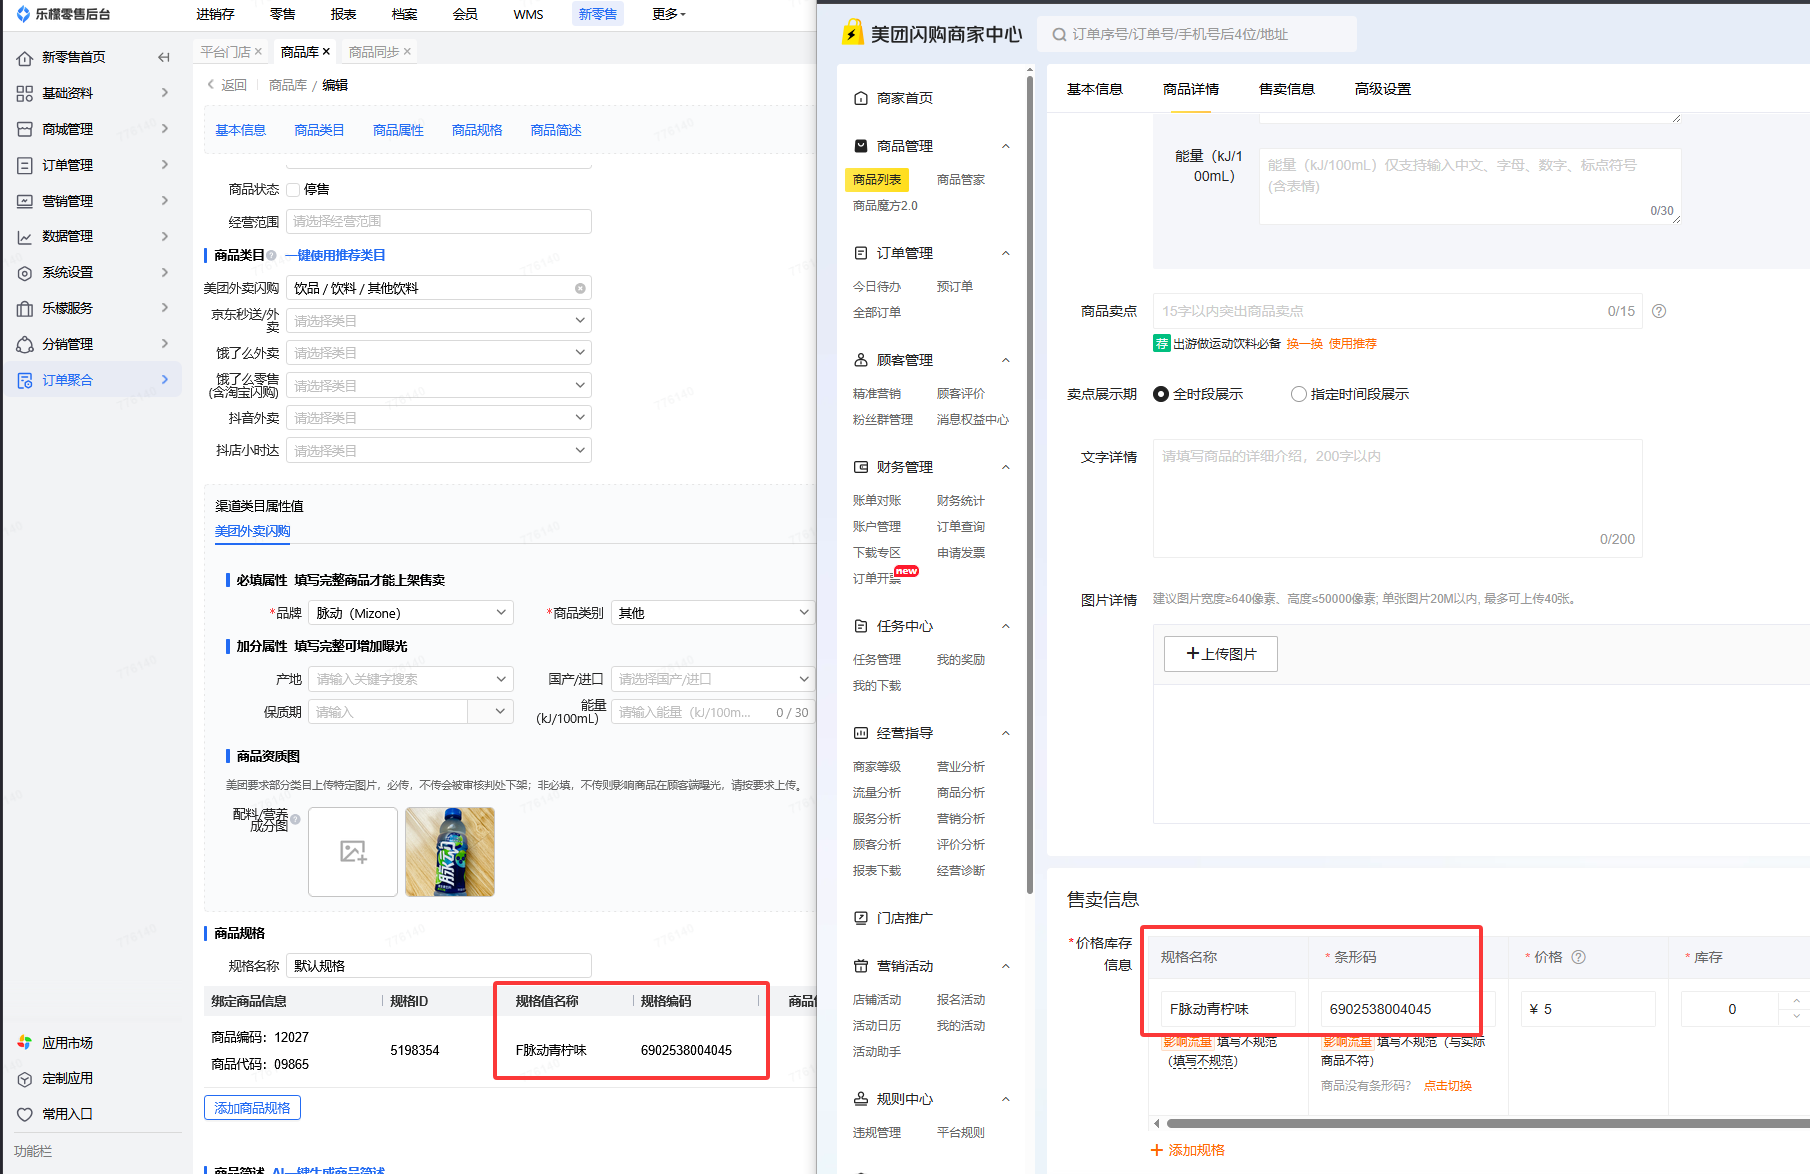Click the 营销管理 icon in sidebar
Image resolution: width=1810 pixels, height=1174 pixels.
25,201
